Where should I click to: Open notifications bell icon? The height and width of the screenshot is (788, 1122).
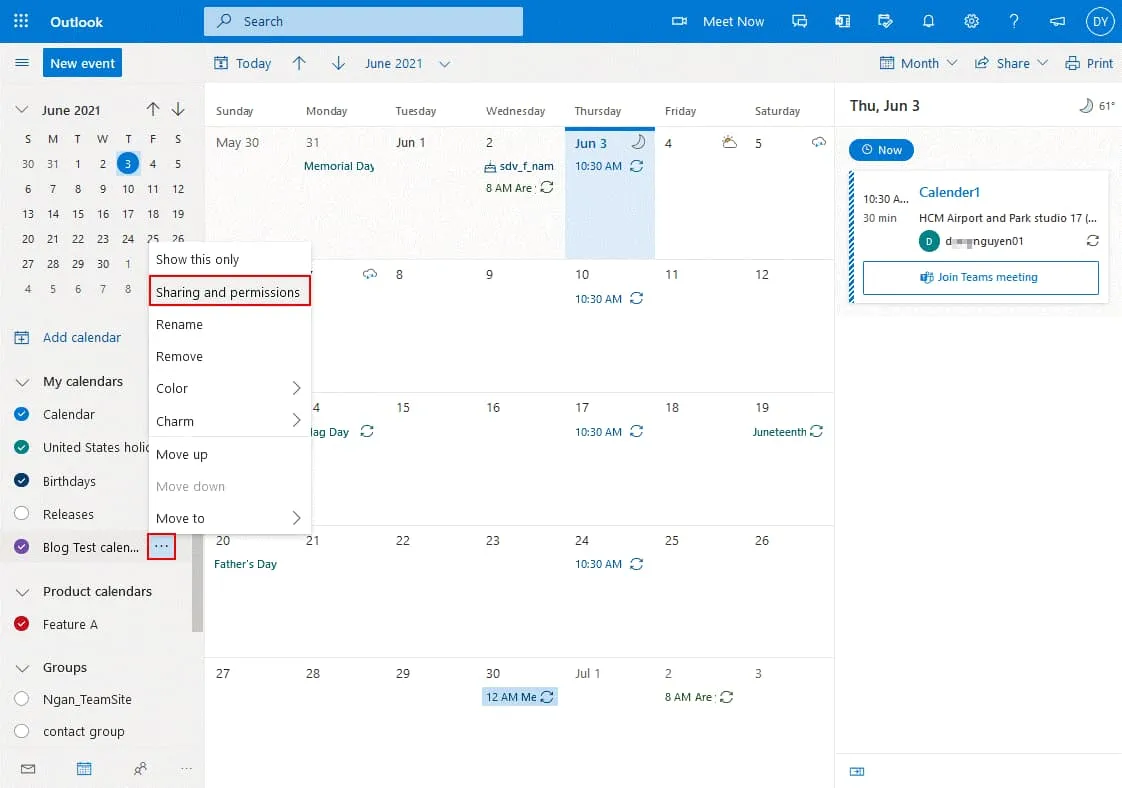coord(928,21)
